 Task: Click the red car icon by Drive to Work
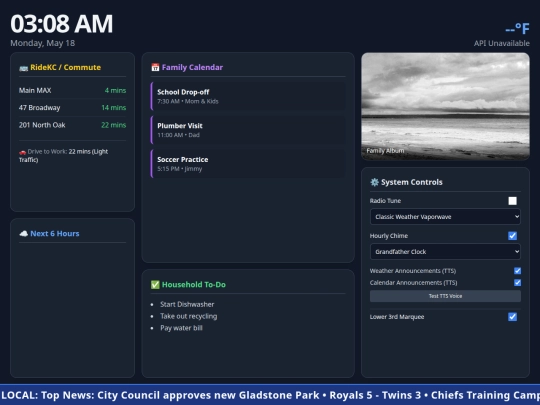click(x=22, y=152)
